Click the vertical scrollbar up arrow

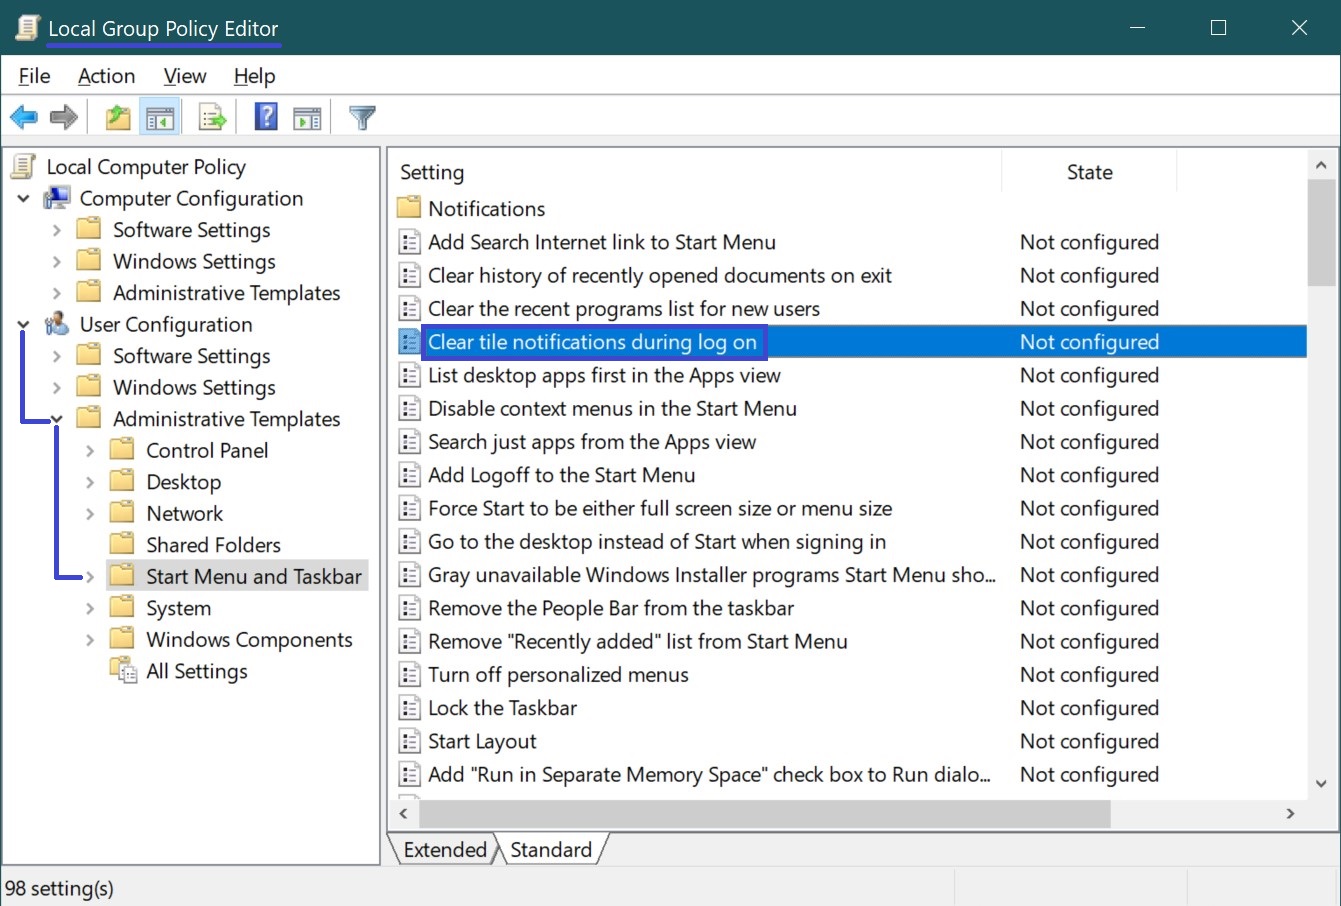[1321, 165]
